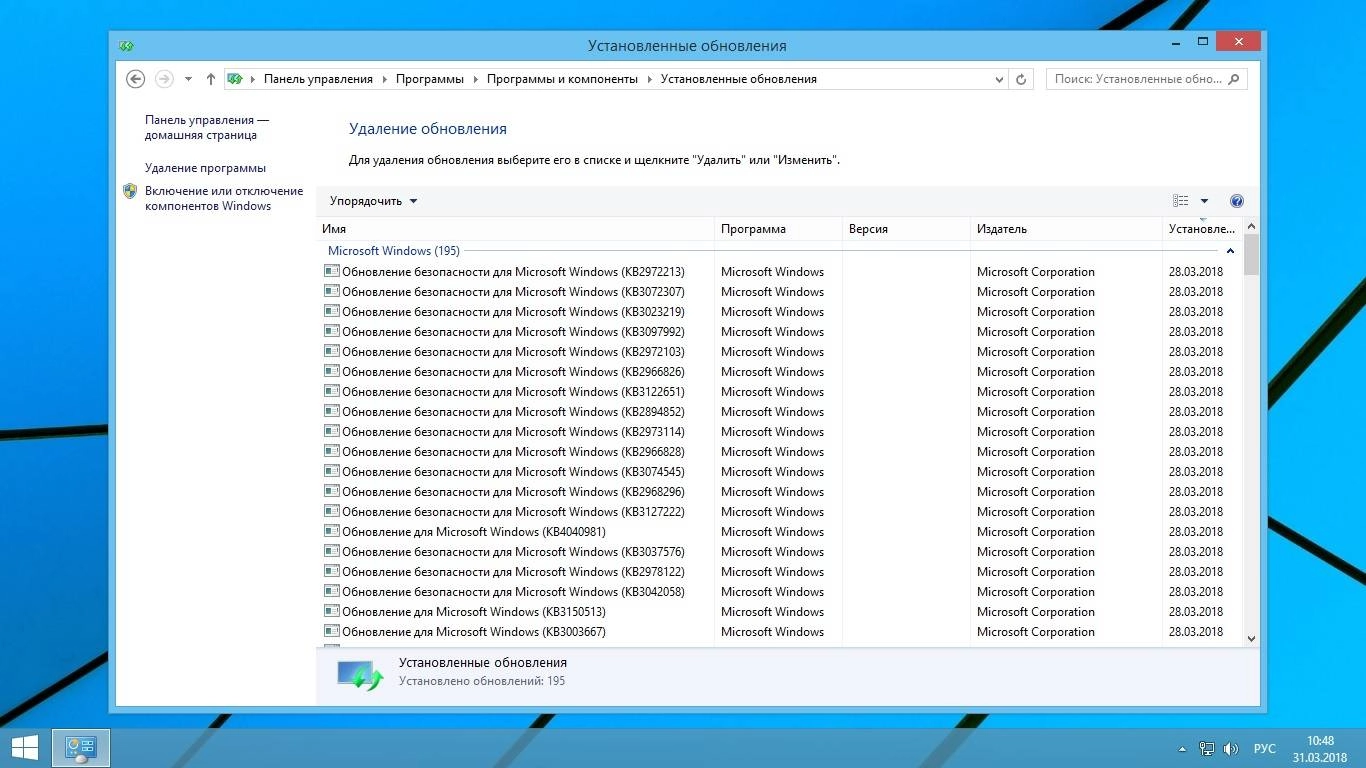This screenshot has width=1366, height=768.
Task: Open the Упорядочить menu
Action: tap(373, 201)
